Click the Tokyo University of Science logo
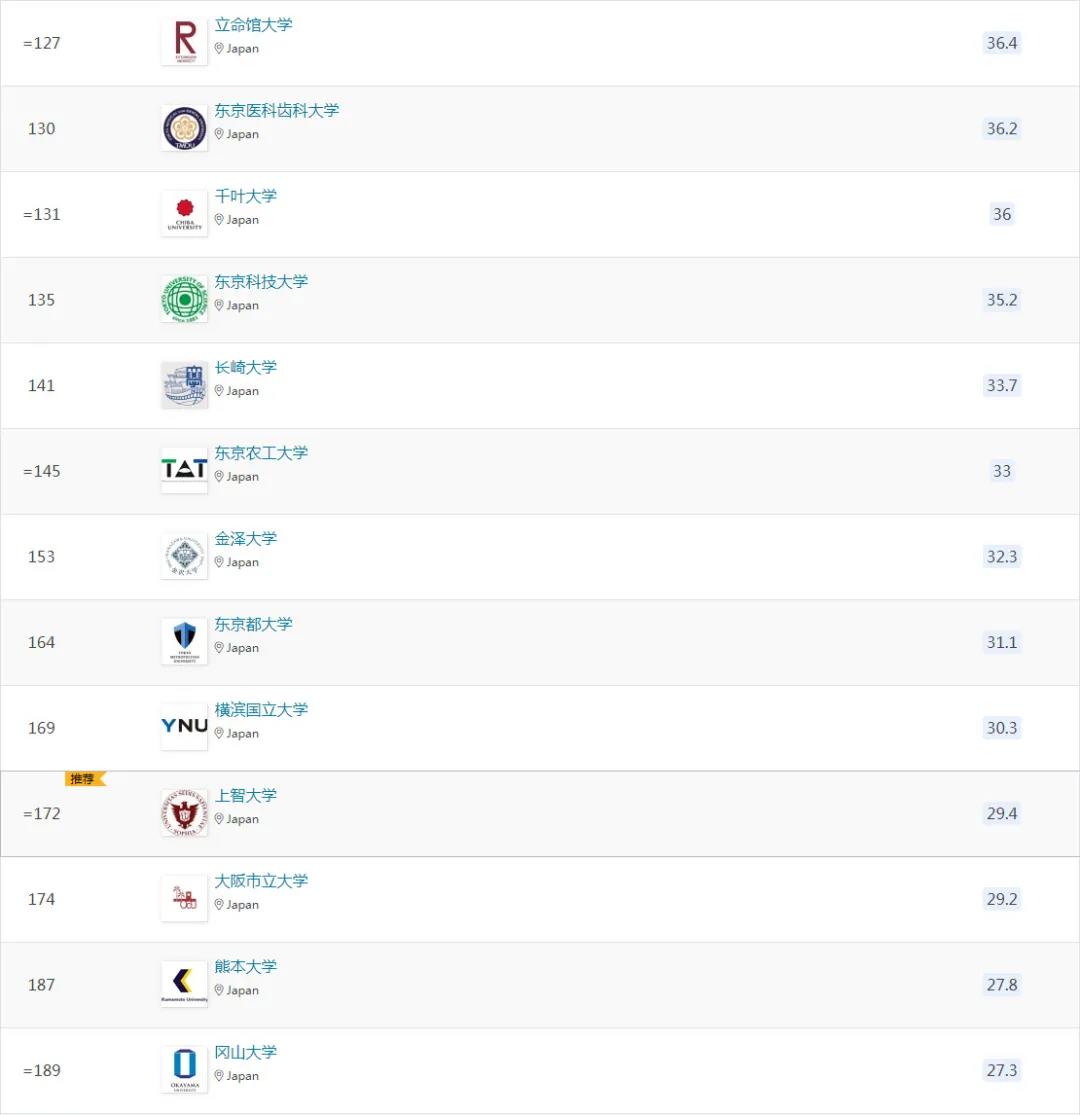This screenshot has height=1115, width=1080. point(184,300)
